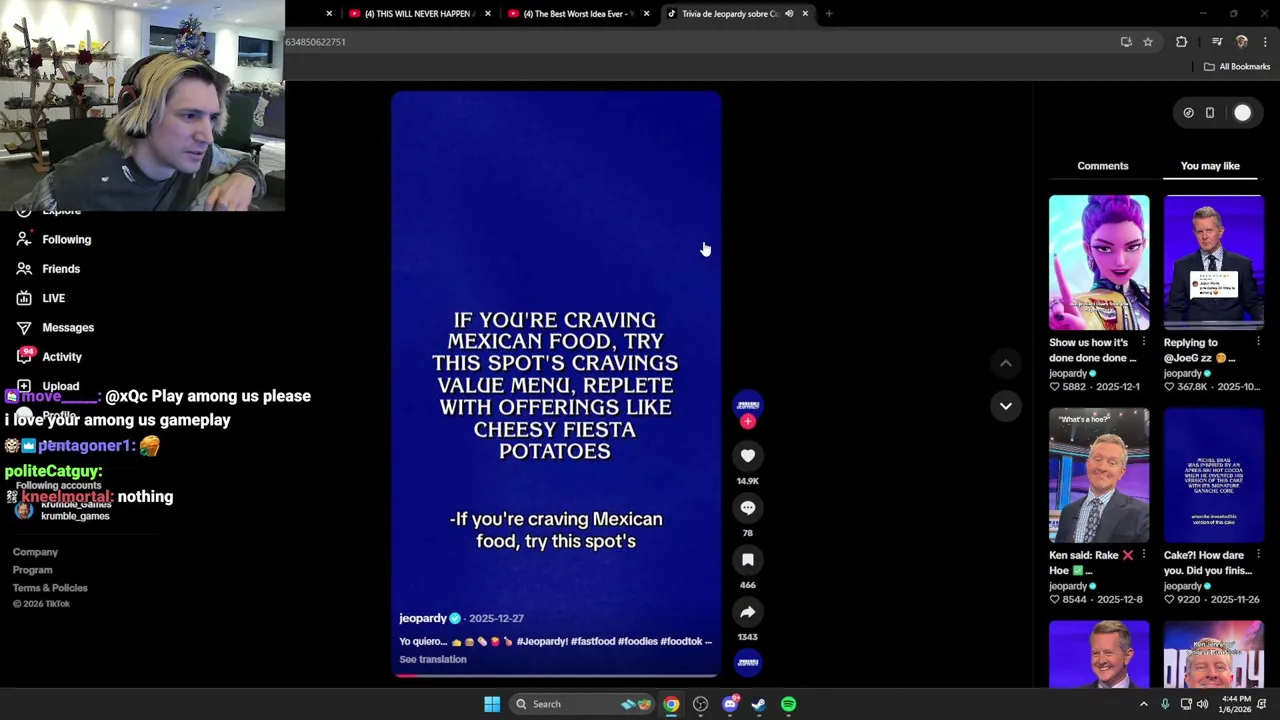The image size is (1280, 720).
Task: Switch to 'The Best Worst Idea Ever' tab
Action: pyautogui.click(x=577, y=14)
